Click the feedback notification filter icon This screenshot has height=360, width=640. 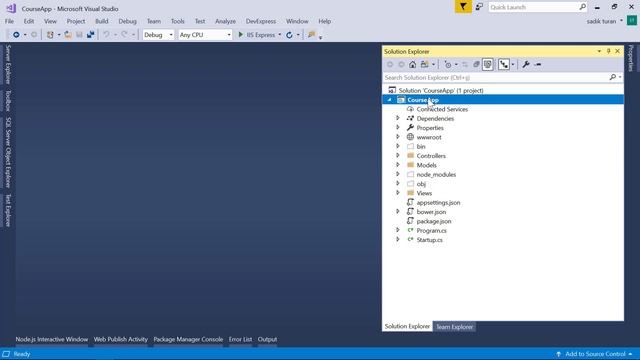[x=463, y=7]
